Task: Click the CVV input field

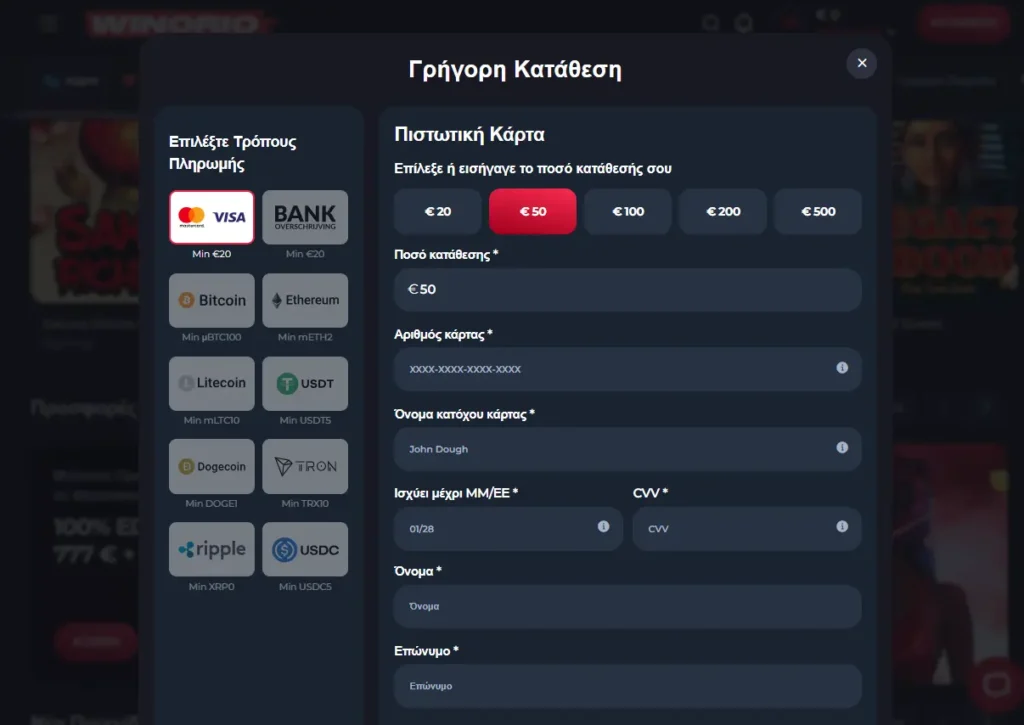Action: point(735,528)
